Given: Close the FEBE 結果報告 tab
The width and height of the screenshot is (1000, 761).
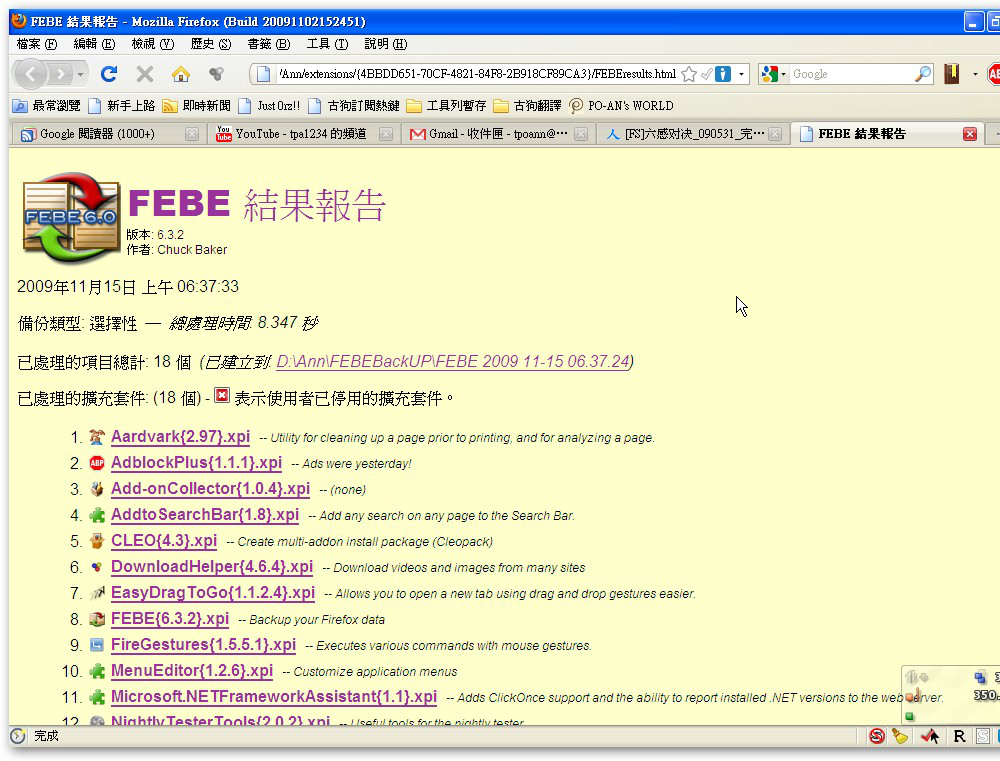Looking at the screenshot, I should pyautogui.click(x=969, y=134).
